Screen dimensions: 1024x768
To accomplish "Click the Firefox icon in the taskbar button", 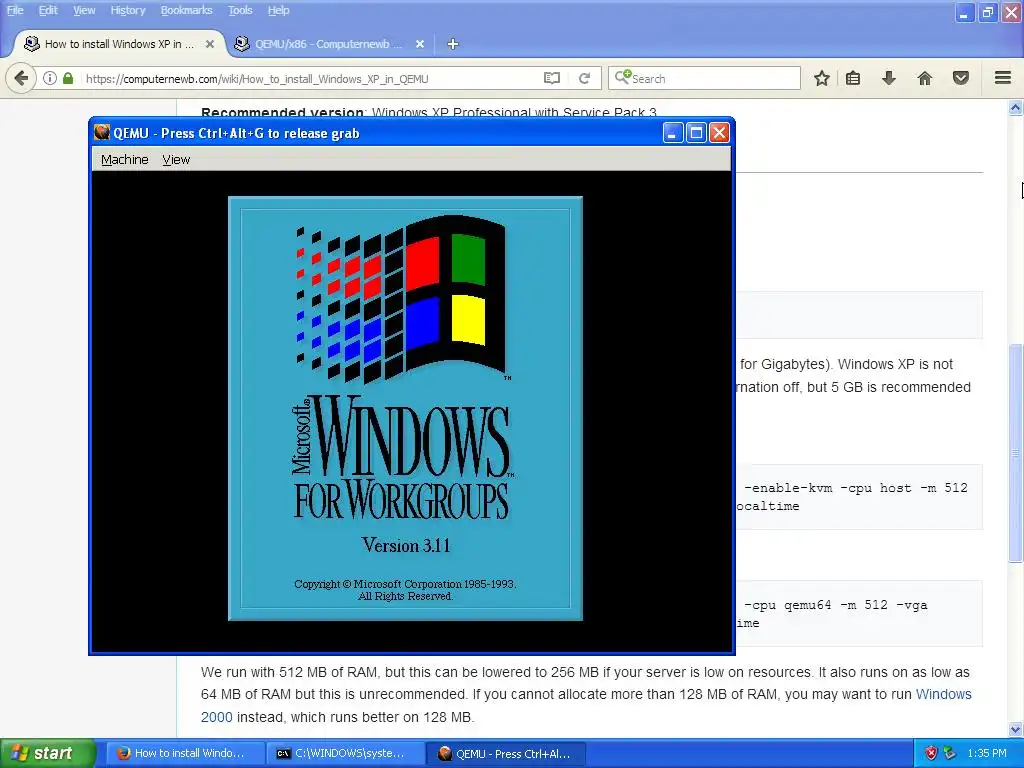I will [123, 753].
